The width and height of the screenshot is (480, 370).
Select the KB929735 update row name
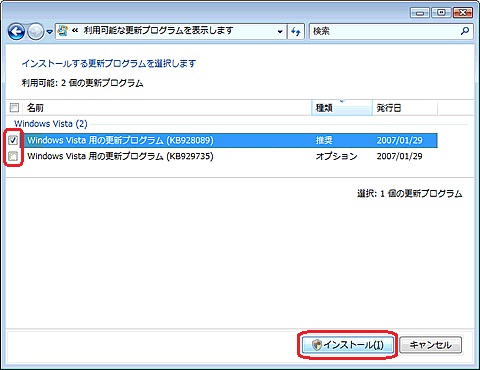pyautogui.click(x=120, y=156)
